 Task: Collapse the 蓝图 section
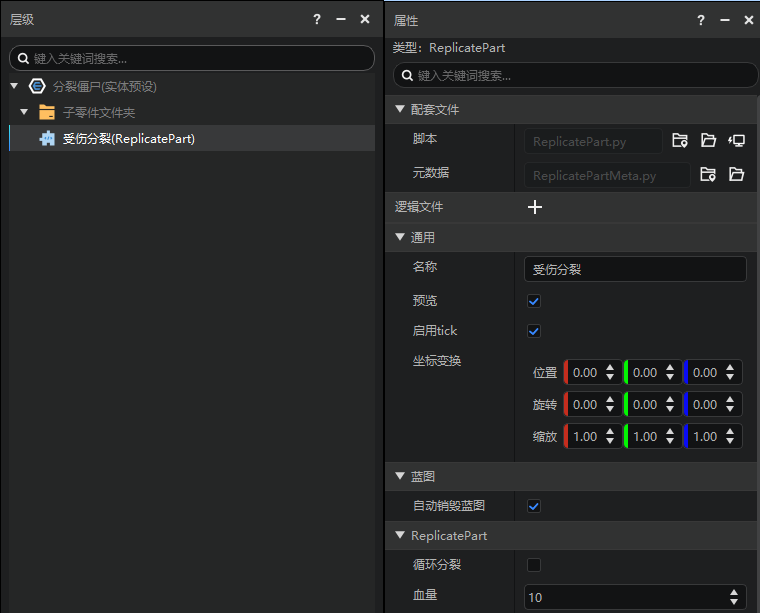(x=400, y=476)
